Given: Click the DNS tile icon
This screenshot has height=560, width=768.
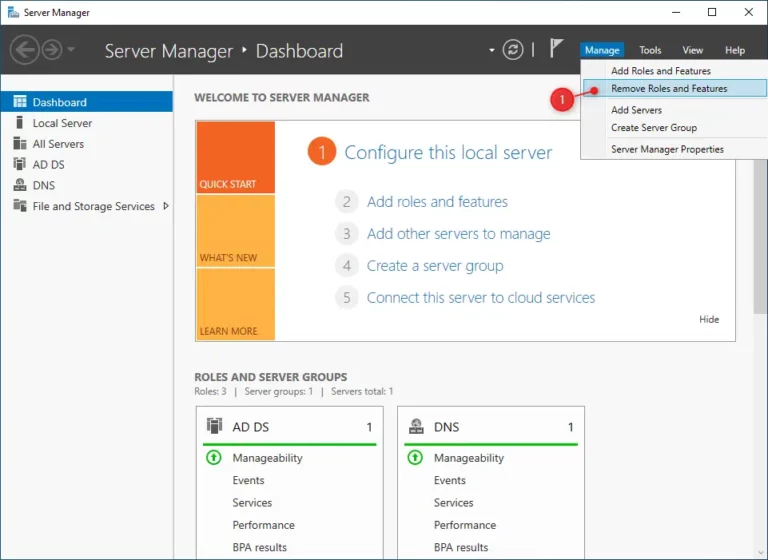Looking at the screenshot, I should pyautogui.click(x=416, y=426).
